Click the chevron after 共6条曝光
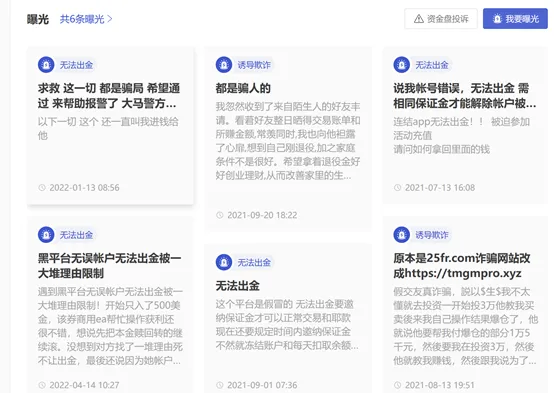 tap(110, 19)
